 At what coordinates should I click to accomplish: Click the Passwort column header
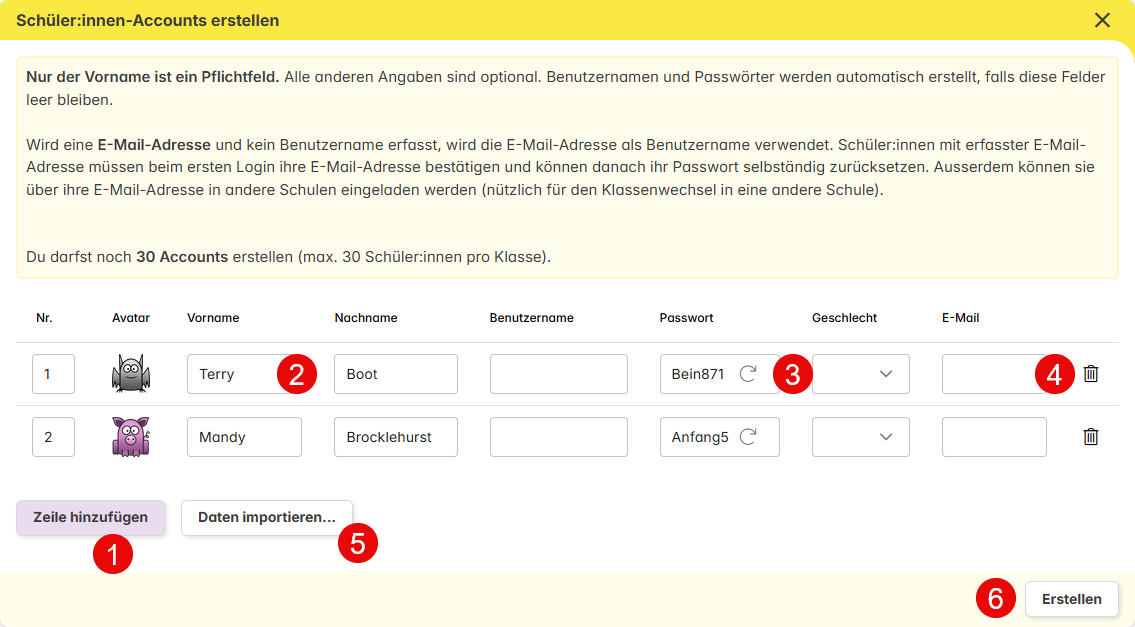(x=686, y=318)
